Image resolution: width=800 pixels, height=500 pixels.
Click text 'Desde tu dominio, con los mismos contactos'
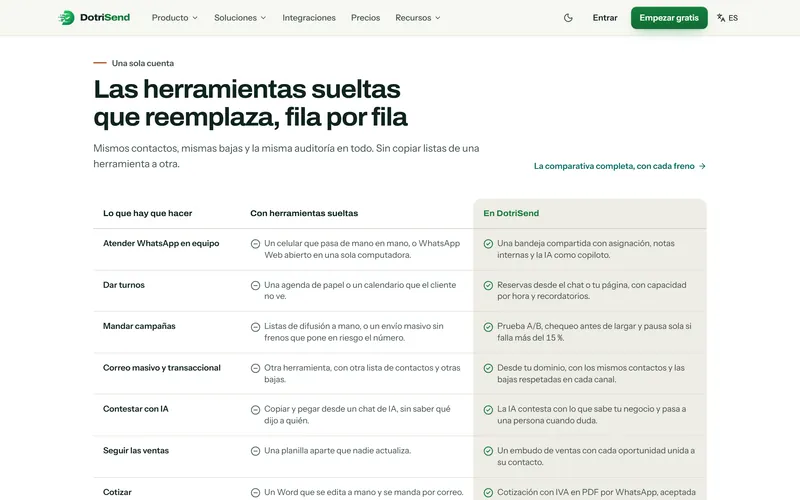(x=591, y=373)
